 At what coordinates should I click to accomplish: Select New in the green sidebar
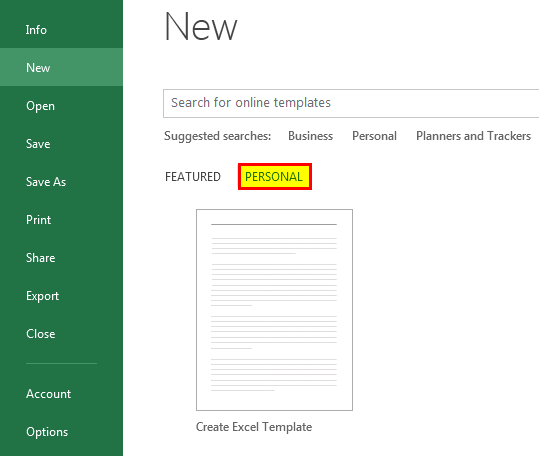click(x=61, y=67)
